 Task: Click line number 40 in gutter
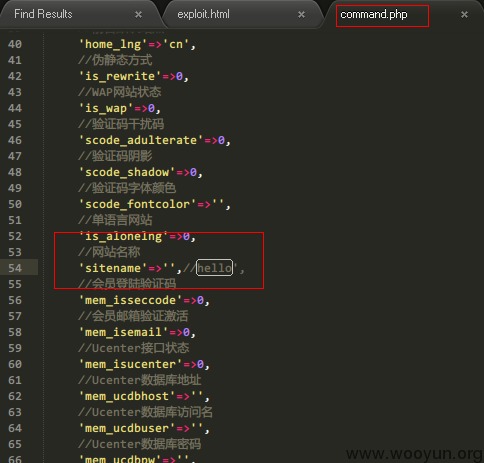tap(15, 44)
